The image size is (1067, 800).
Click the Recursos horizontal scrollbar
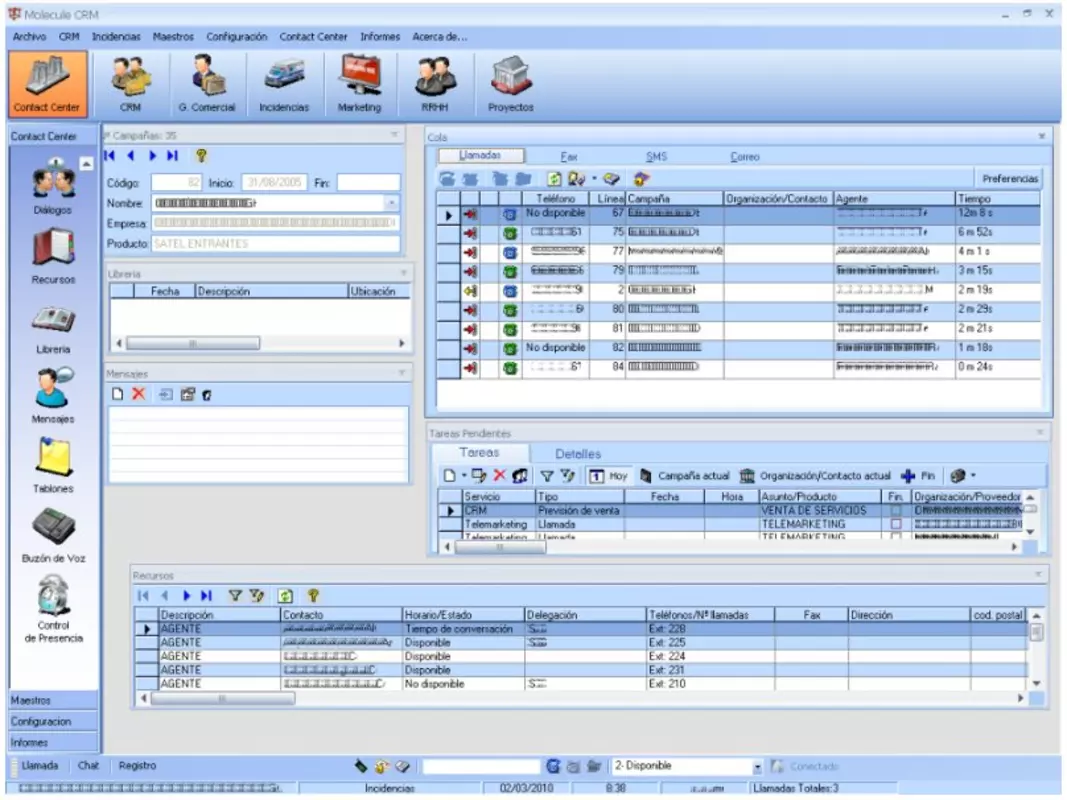(x=582, y=699)
